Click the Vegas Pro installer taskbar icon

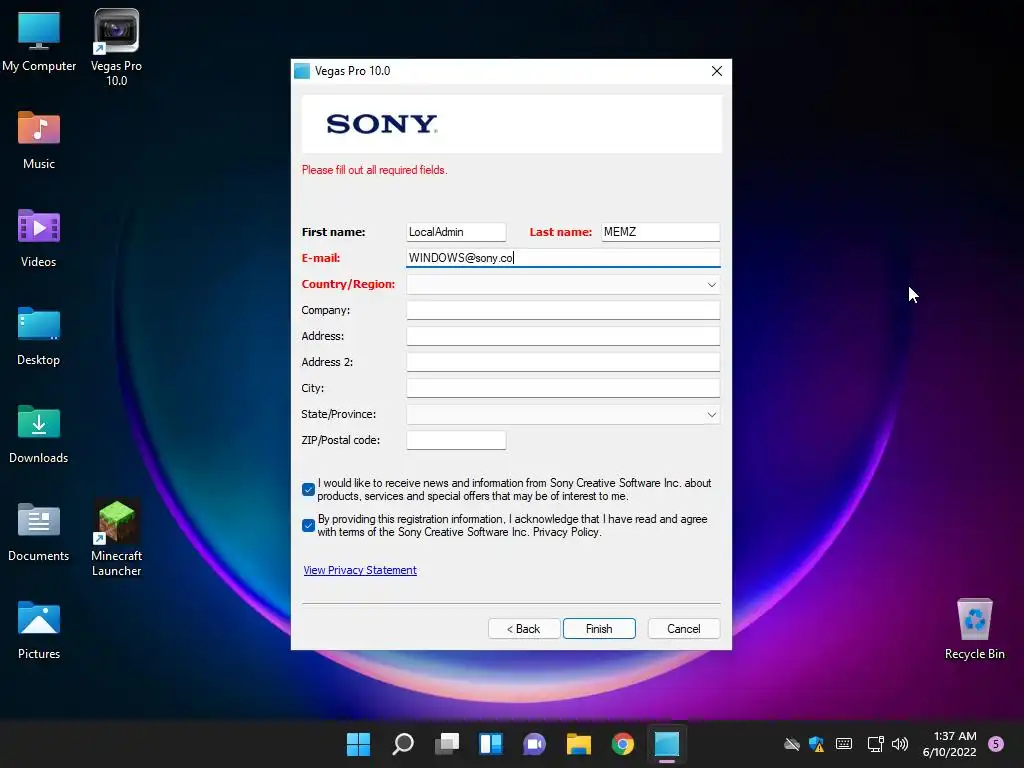pyautogui.click(x=667, y=744)
